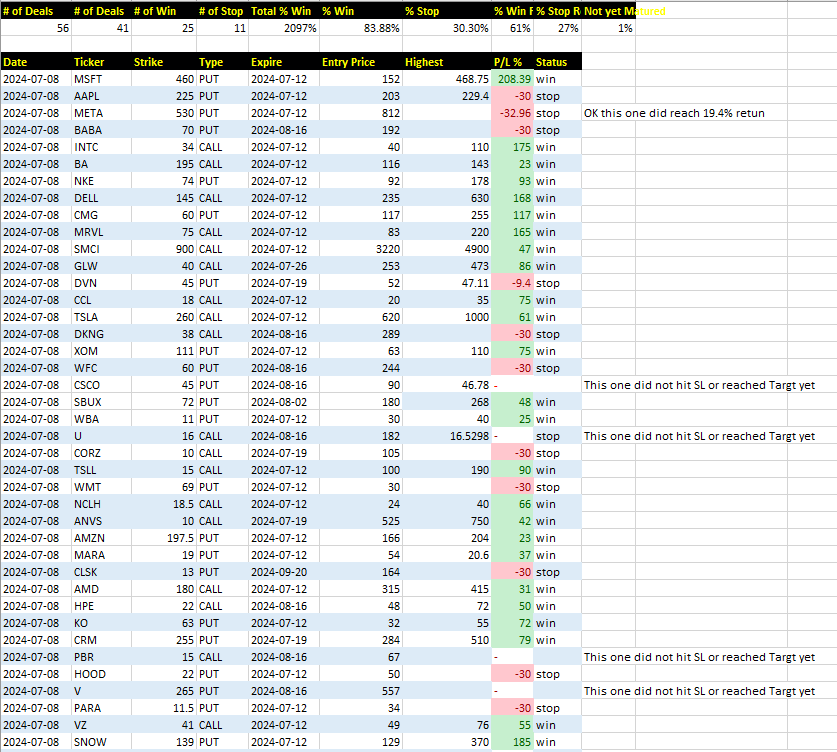Select the DKNG ticker cell
The width and height of the screenshot is (837, 752).
(x=101, y=334)
